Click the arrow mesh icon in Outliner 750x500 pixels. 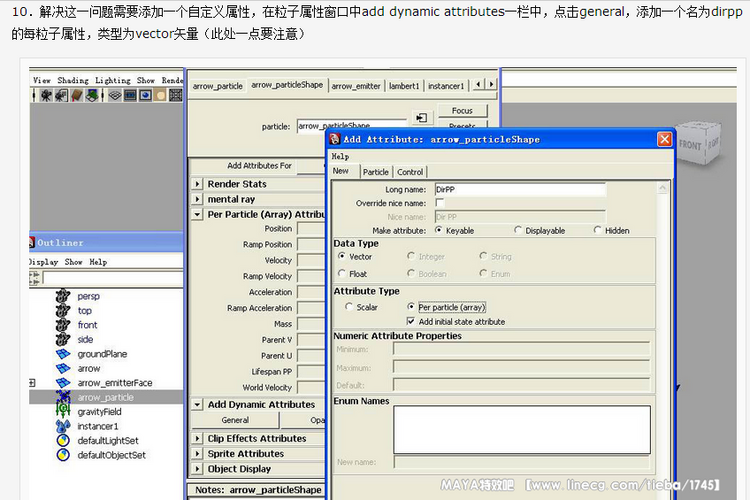tap(63, 368)
